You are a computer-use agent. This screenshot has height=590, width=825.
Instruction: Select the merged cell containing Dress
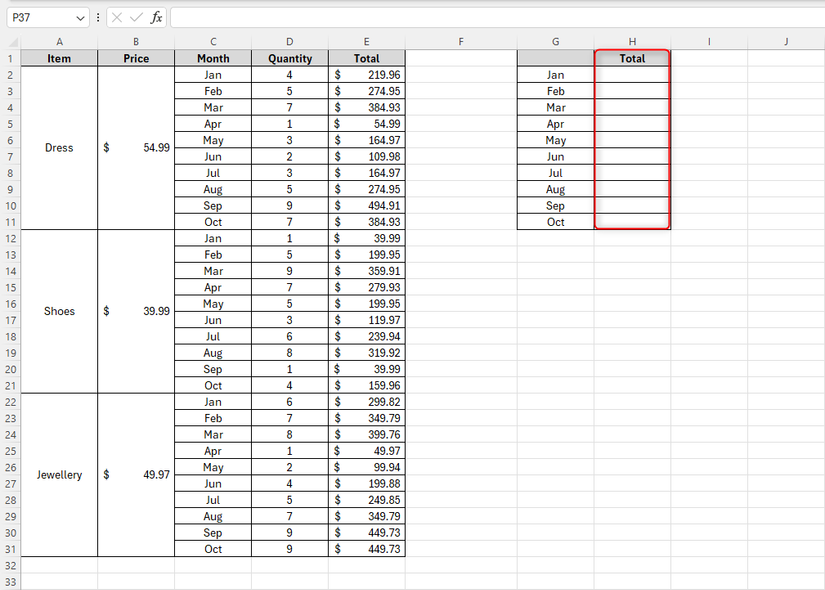click(x=59, y=147)
